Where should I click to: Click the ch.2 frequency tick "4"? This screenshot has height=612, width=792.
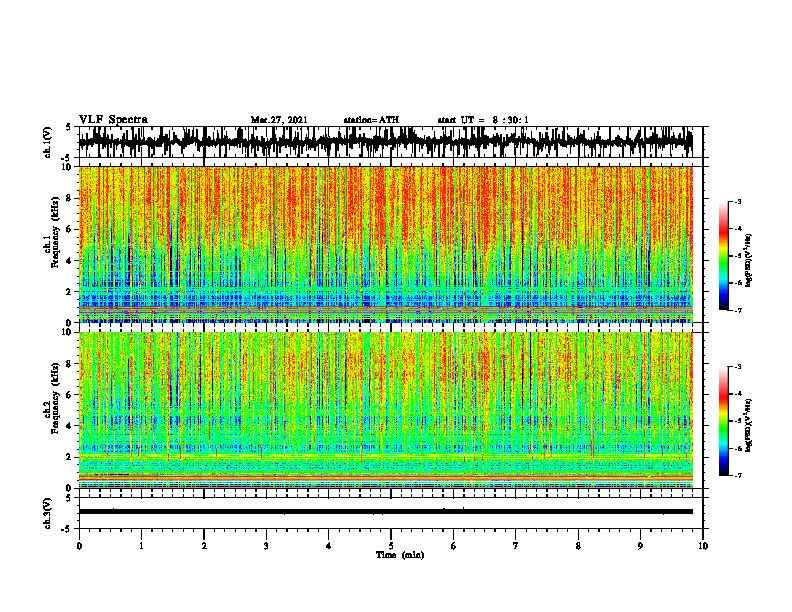point(70,426)
